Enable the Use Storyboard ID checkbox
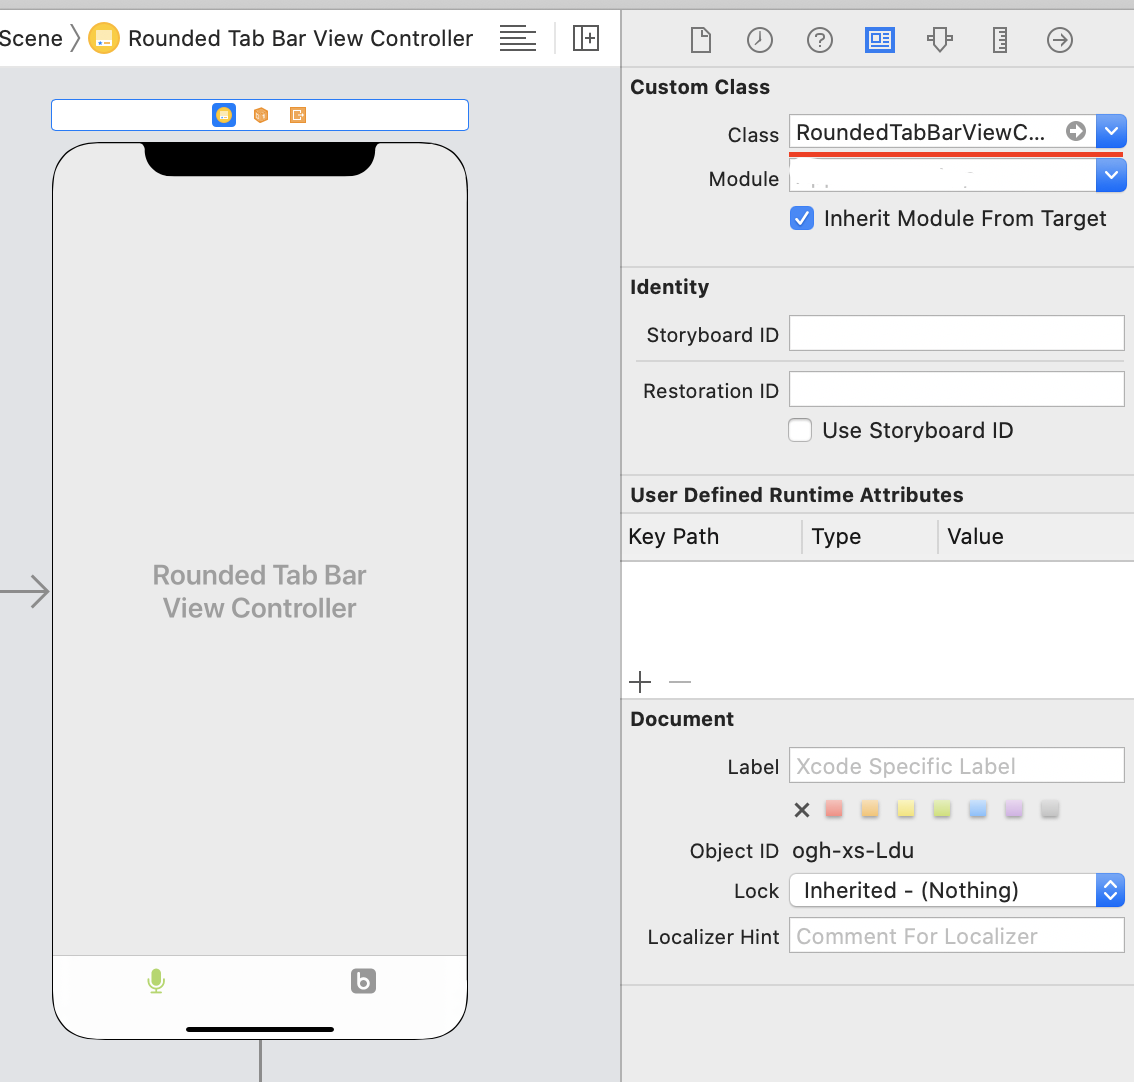Image resolution: width=1134 pixels, height=1082 pixels. (x=800, y=431)
